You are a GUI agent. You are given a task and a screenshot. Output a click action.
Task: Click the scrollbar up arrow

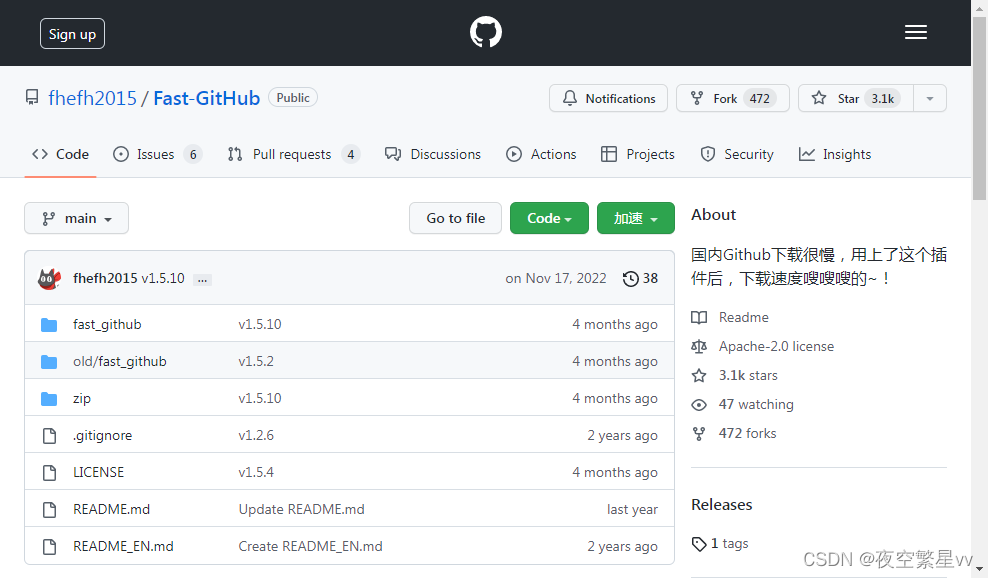tap(979, 7)
